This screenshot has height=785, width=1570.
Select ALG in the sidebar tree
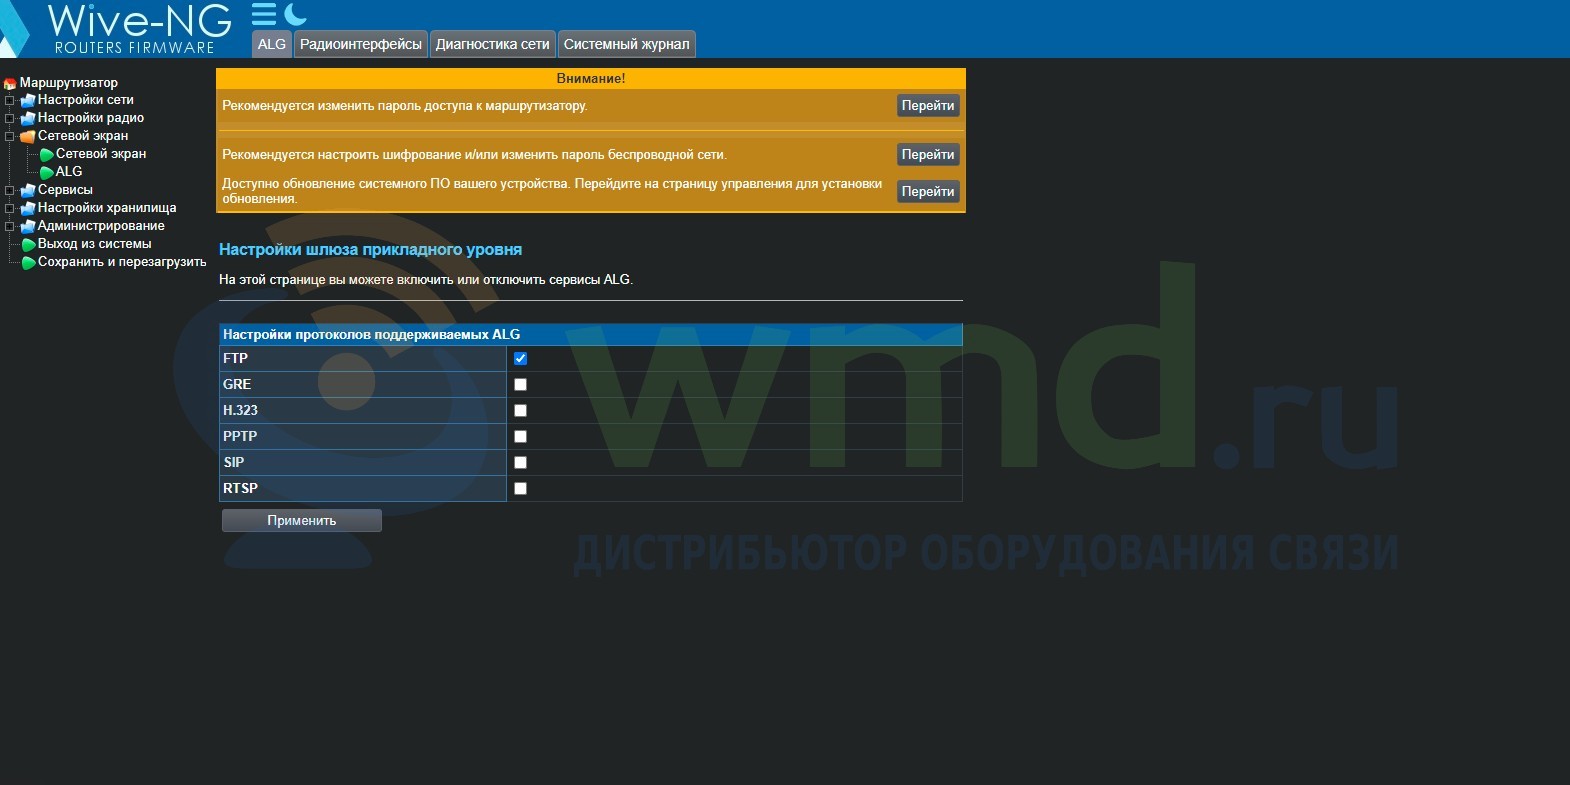(x=69, y=172)
